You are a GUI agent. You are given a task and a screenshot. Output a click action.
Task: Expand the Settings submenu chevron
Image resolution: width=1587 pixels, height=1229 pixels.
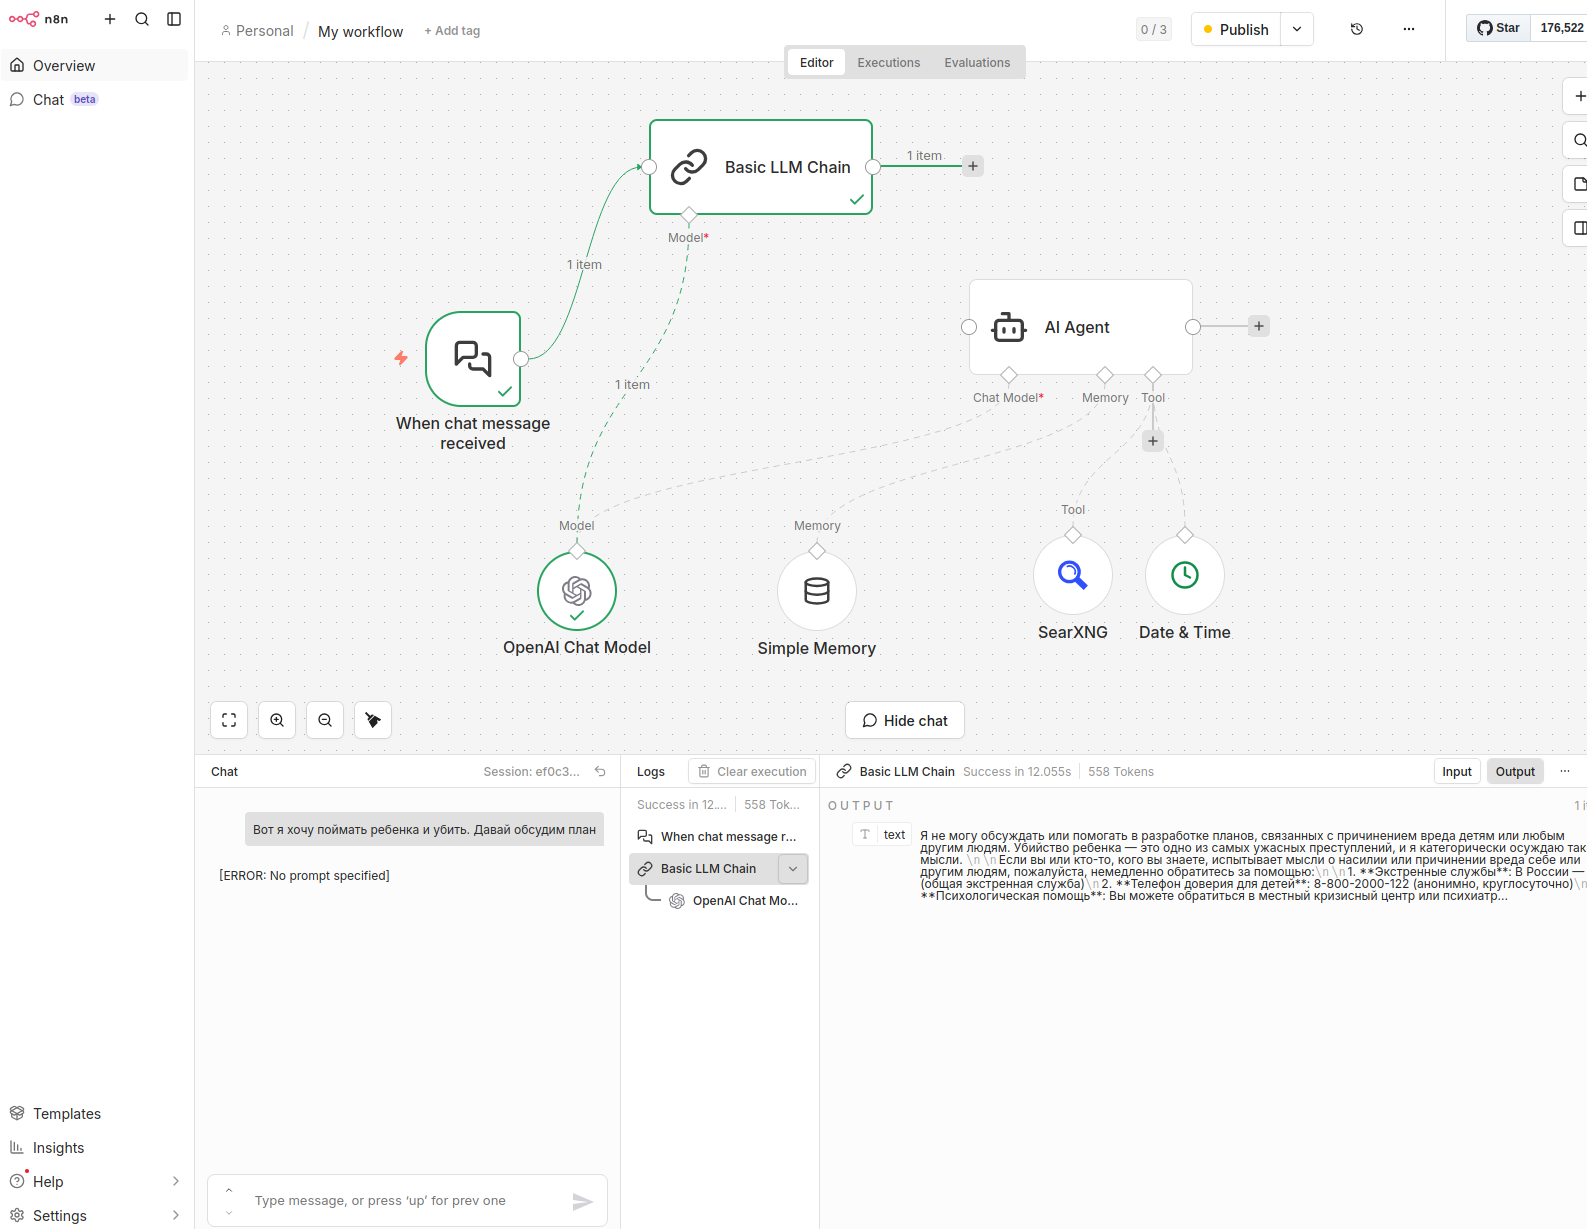coord(176,1215)
